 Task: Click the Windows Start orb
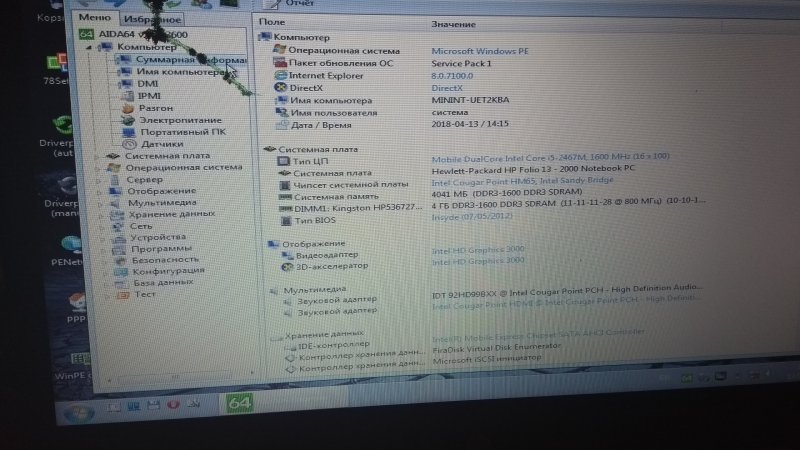[75, 414]
